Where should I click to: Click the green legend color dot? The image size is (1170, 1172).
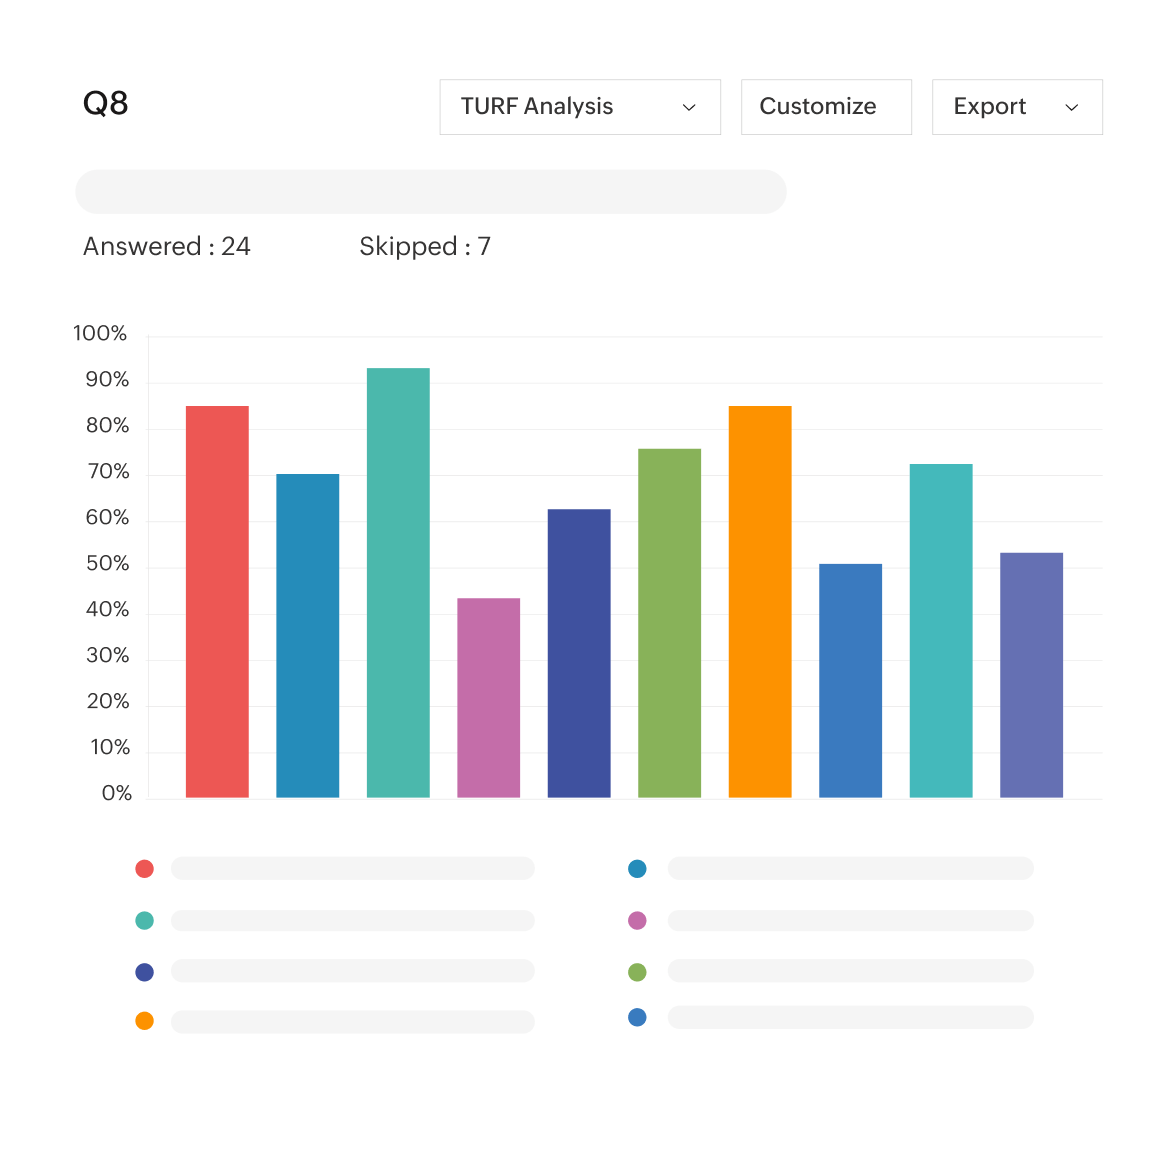[637, 971]
